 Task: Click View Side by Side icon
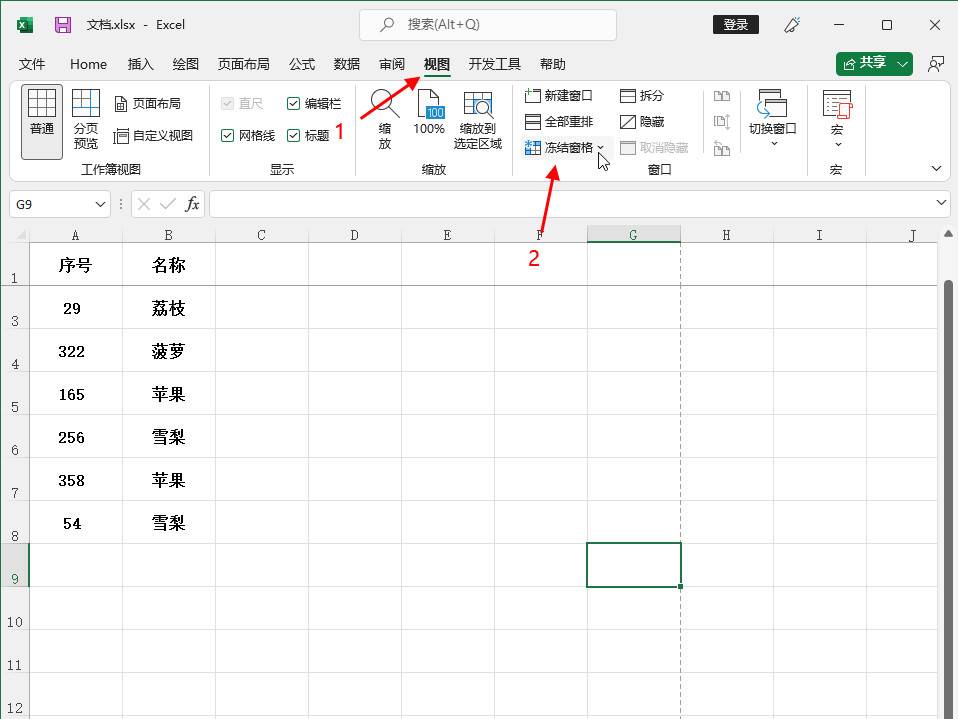(722, 96)
